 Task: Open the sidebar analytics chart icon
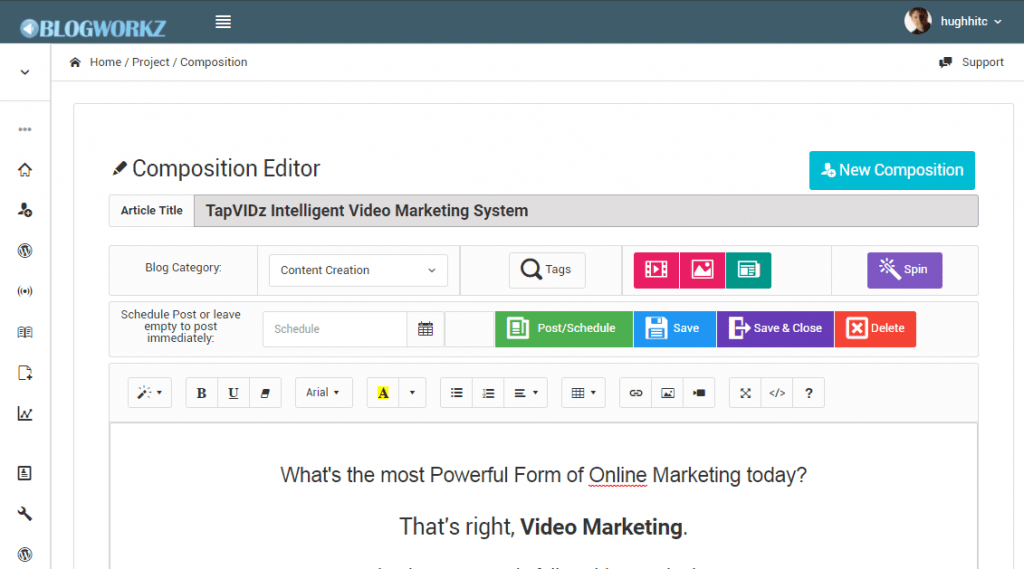(x=25, y=414)
